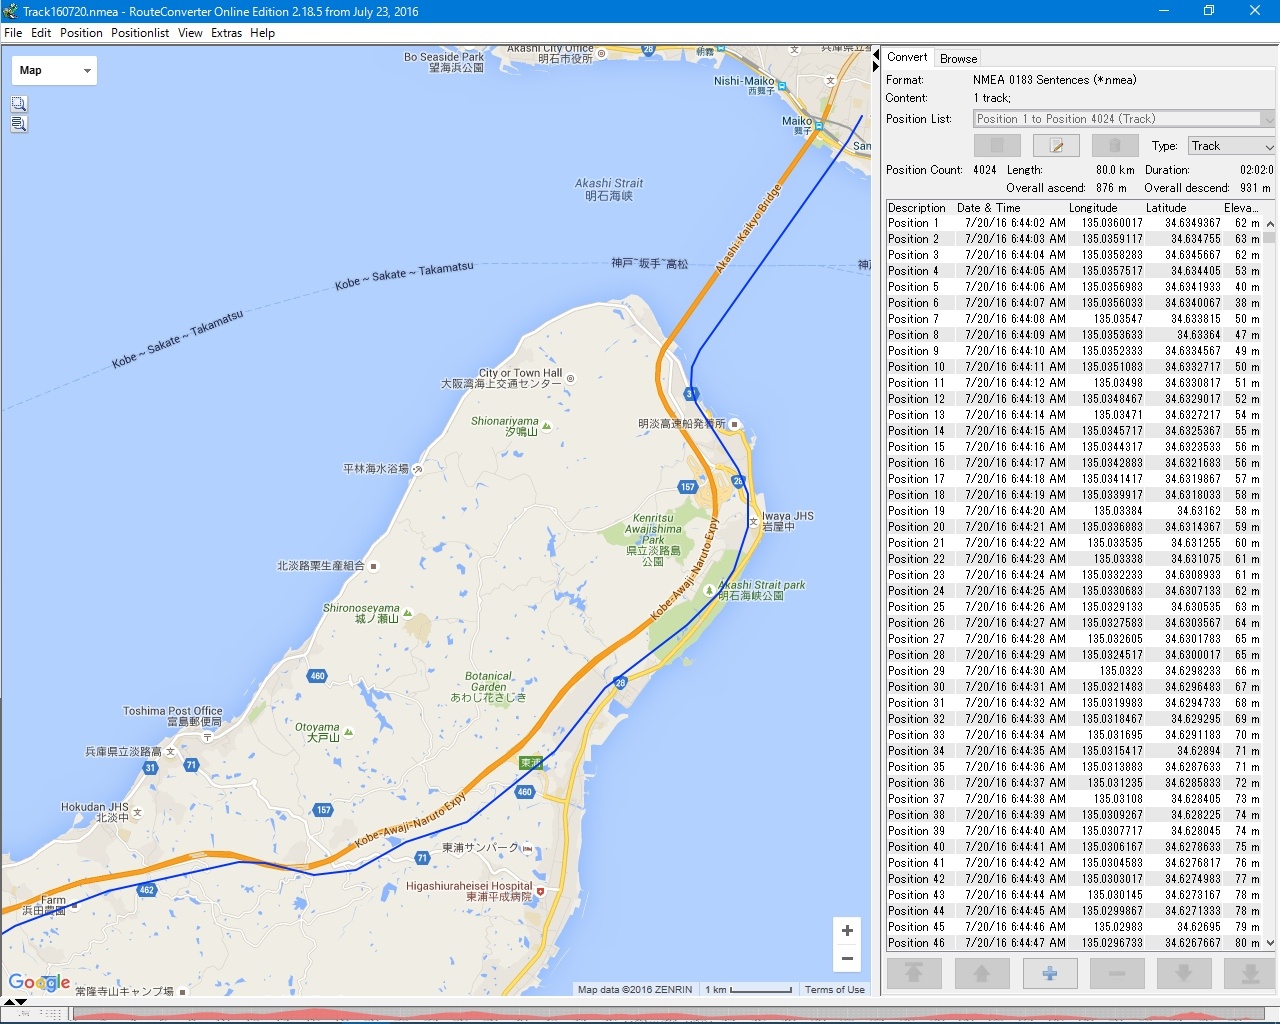
Task: Click the move-to-bottom arrow button
Action: coord(1250,973)
